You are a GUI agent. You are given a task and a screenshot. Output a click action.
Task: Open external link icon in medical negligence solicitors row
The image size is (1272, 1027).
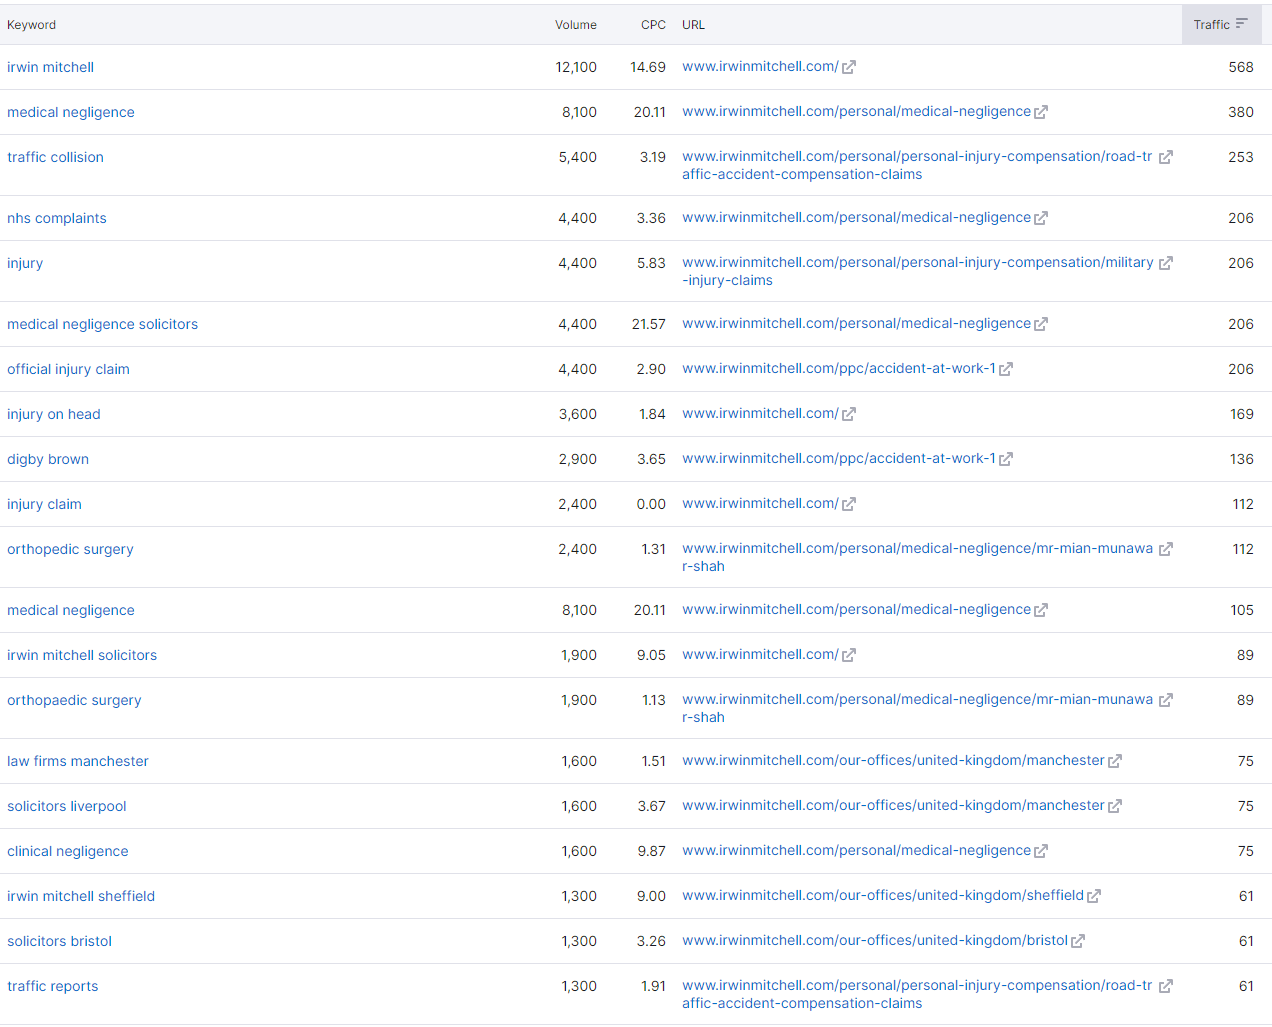[1040, 324]
